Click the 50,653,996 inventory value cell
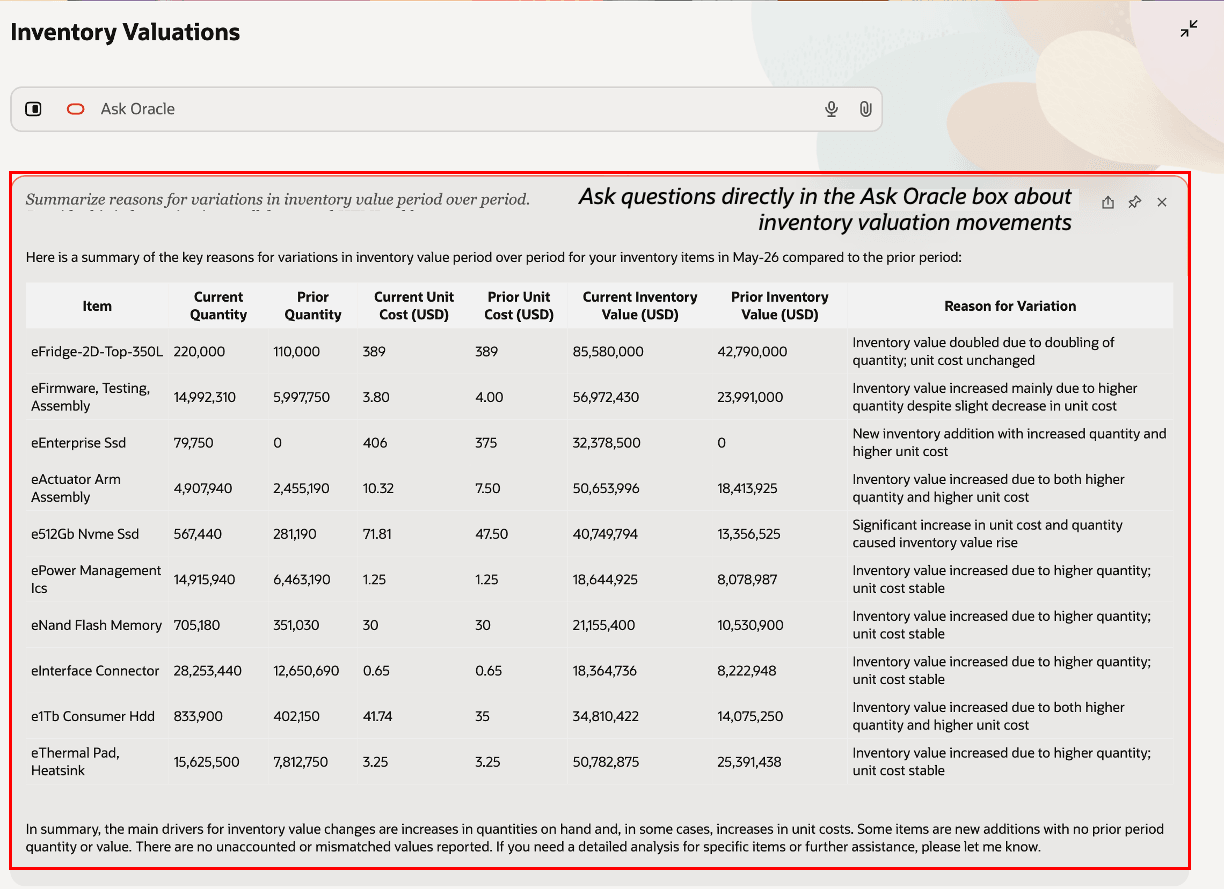The height and width of the screenshot is (890, 1224). point(606,488)
